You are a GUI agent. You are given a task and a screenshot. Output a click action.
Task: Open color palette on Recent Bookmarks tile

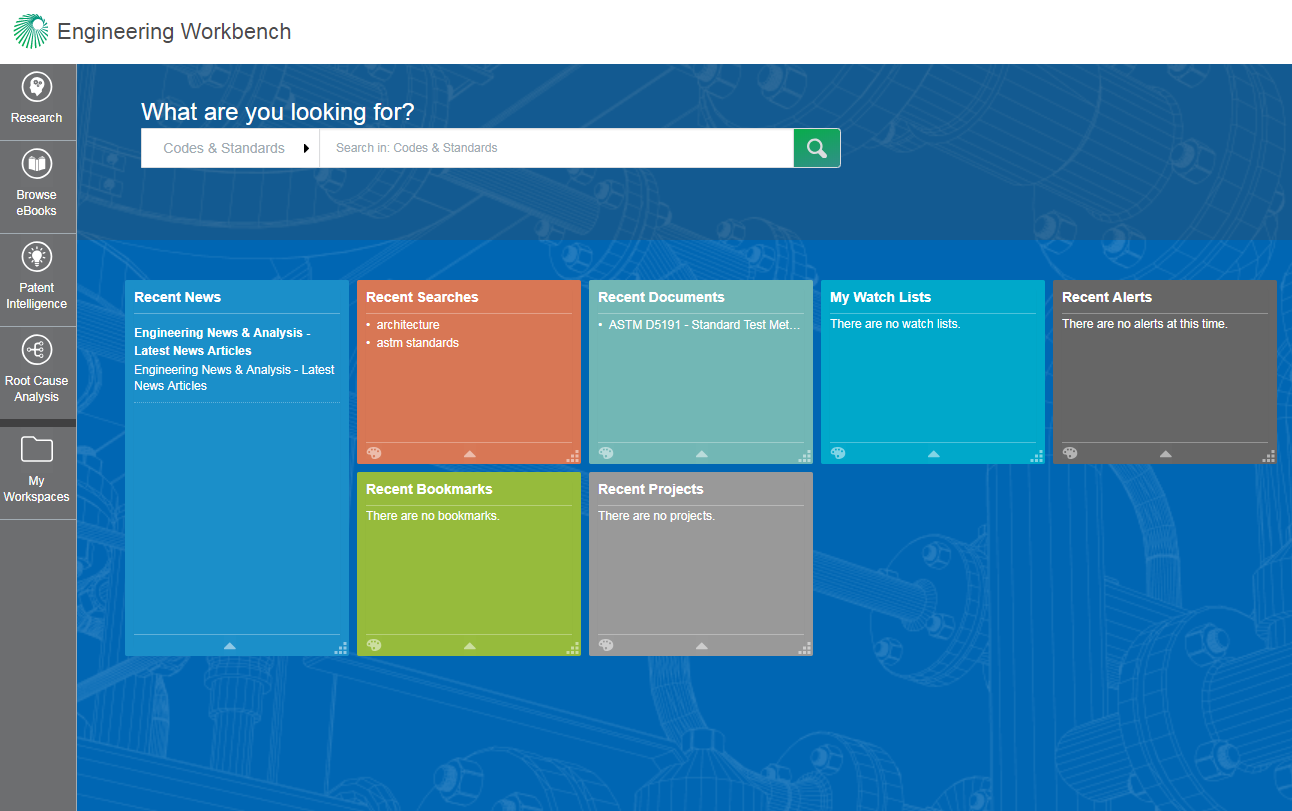tap(374, 645)
